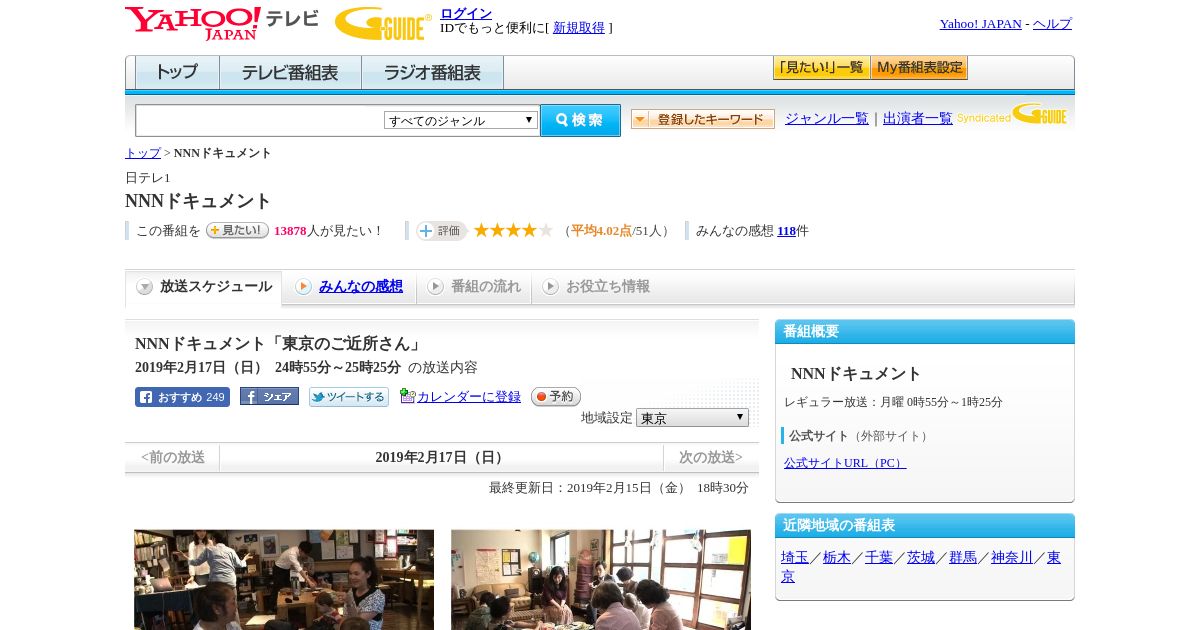Select the ラジオ番組表 tab
Screen dimensions: 1200x630
point(432,73)
